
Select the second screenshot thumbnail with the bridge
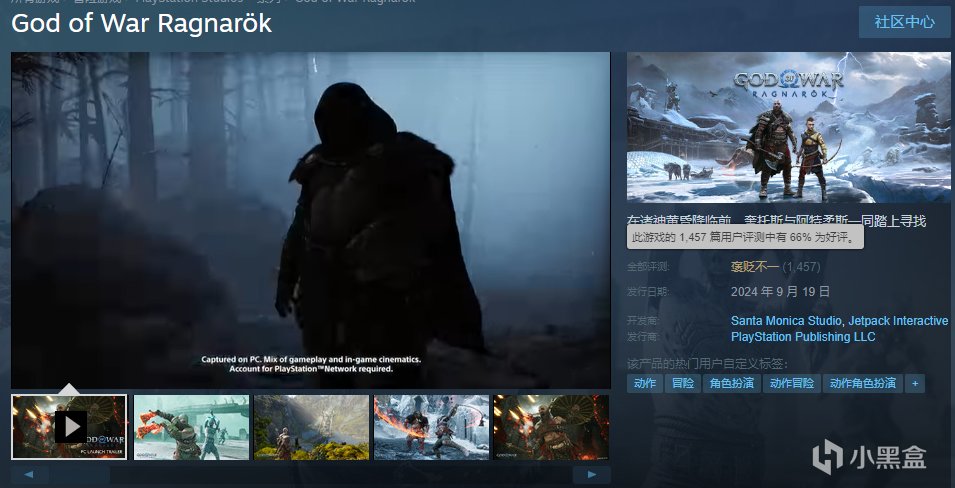(191, 427)
